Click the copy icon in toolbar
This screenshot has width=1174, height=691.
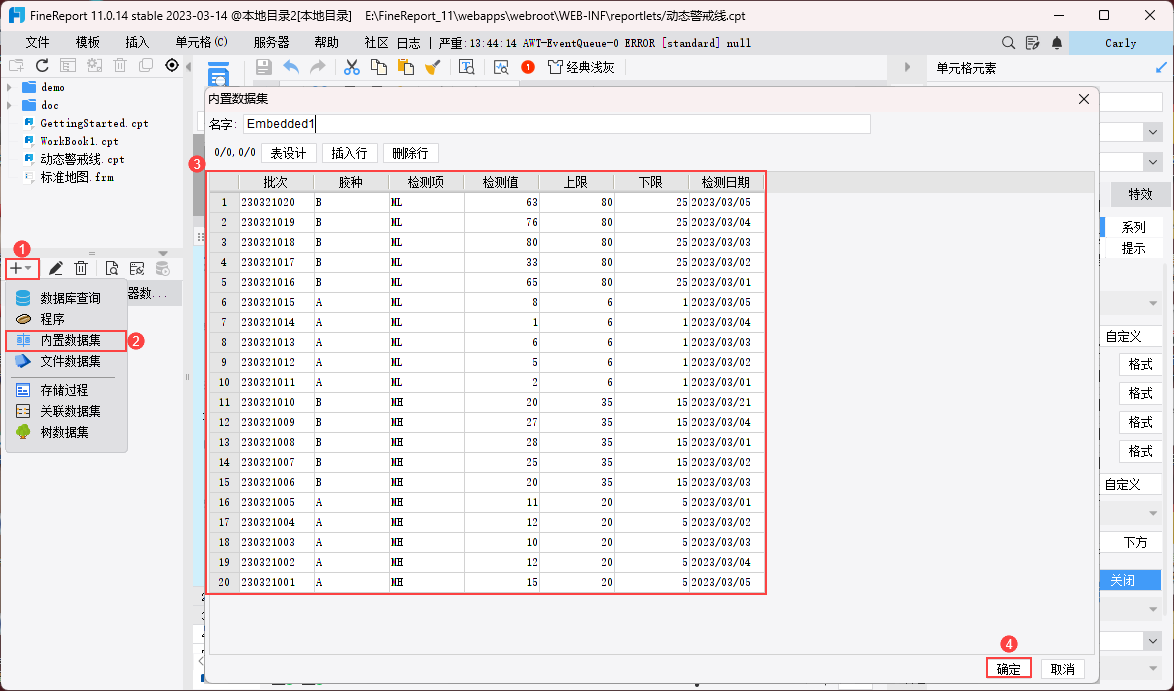click(x=379, y=67)
